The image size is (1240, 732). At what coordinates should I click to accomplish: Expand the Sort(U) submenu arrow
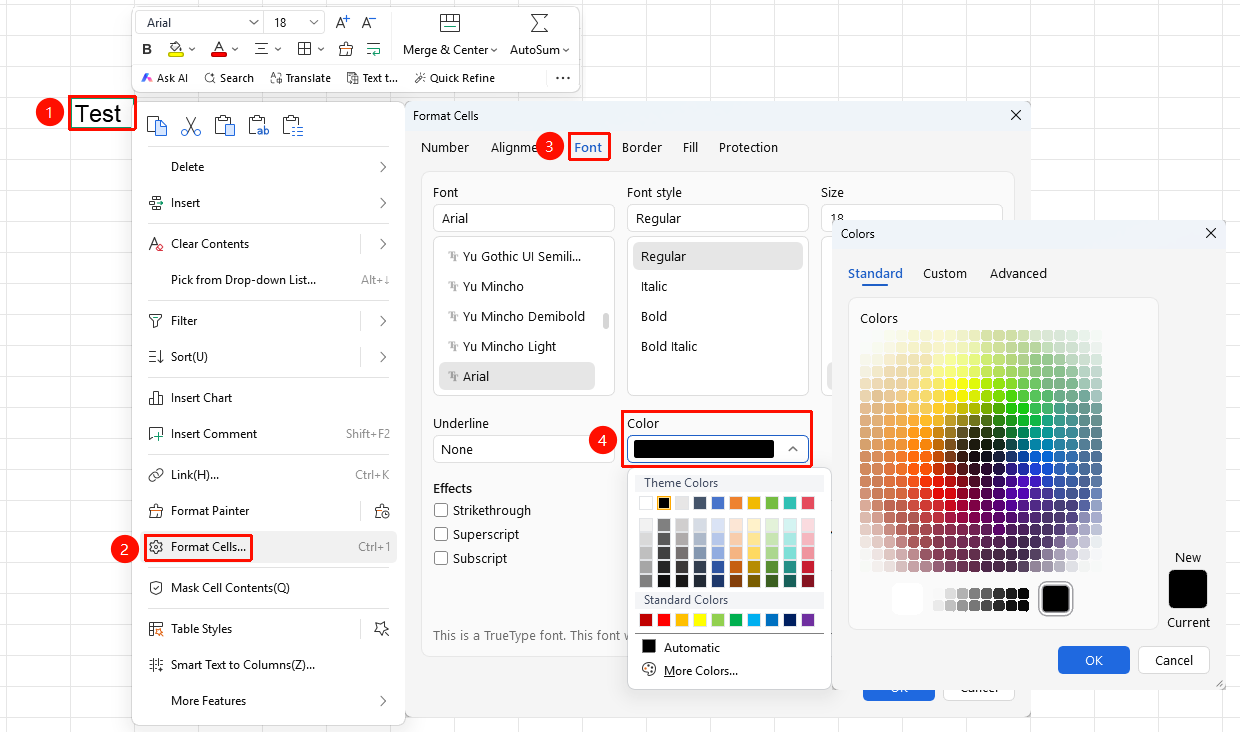[383, 357]
